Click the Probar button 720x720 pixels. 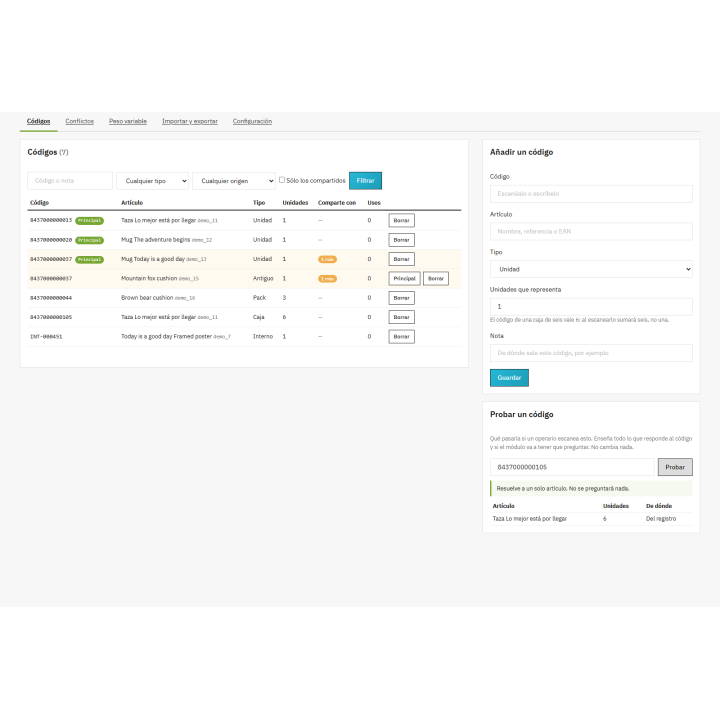[x=675, y=467]
